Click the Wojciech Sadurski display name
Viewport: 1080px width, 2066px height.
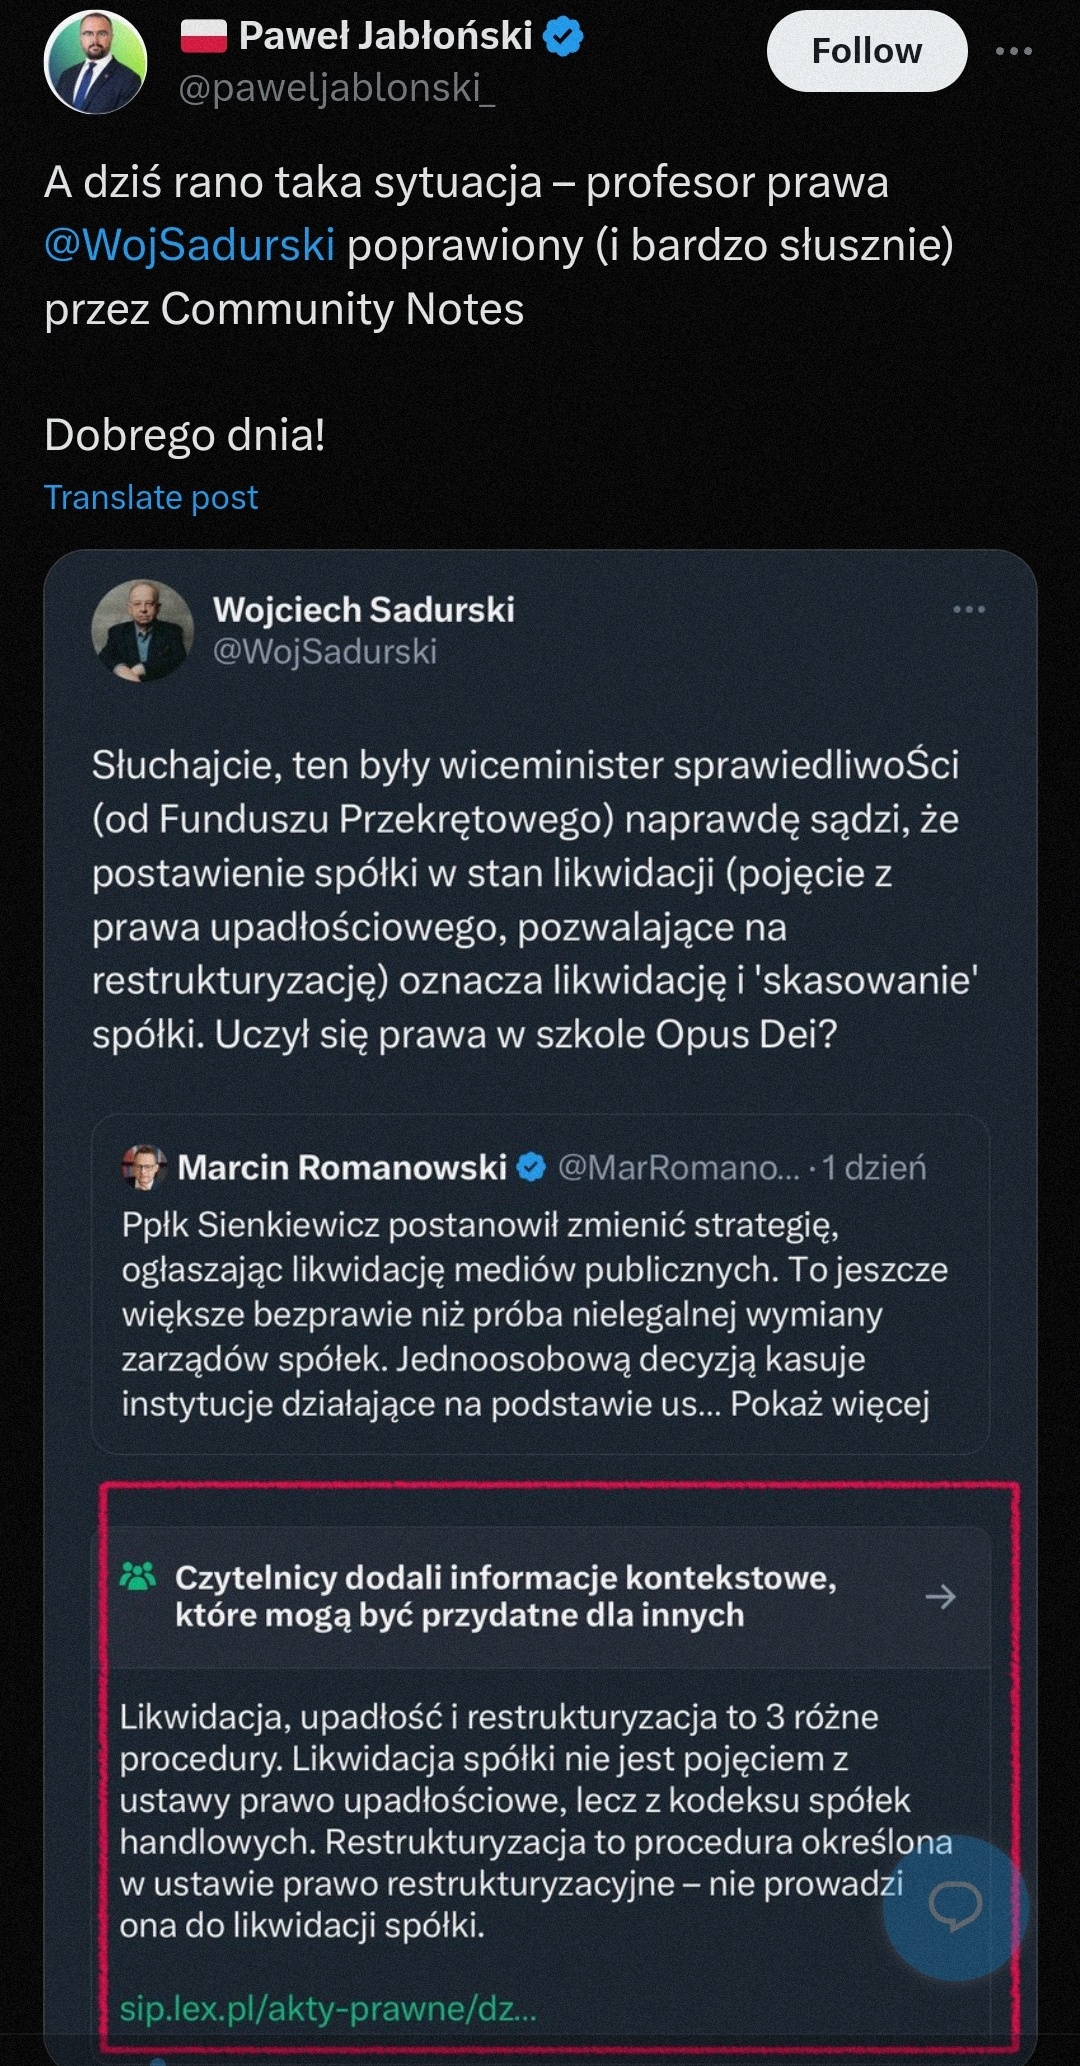pos(363,609)
